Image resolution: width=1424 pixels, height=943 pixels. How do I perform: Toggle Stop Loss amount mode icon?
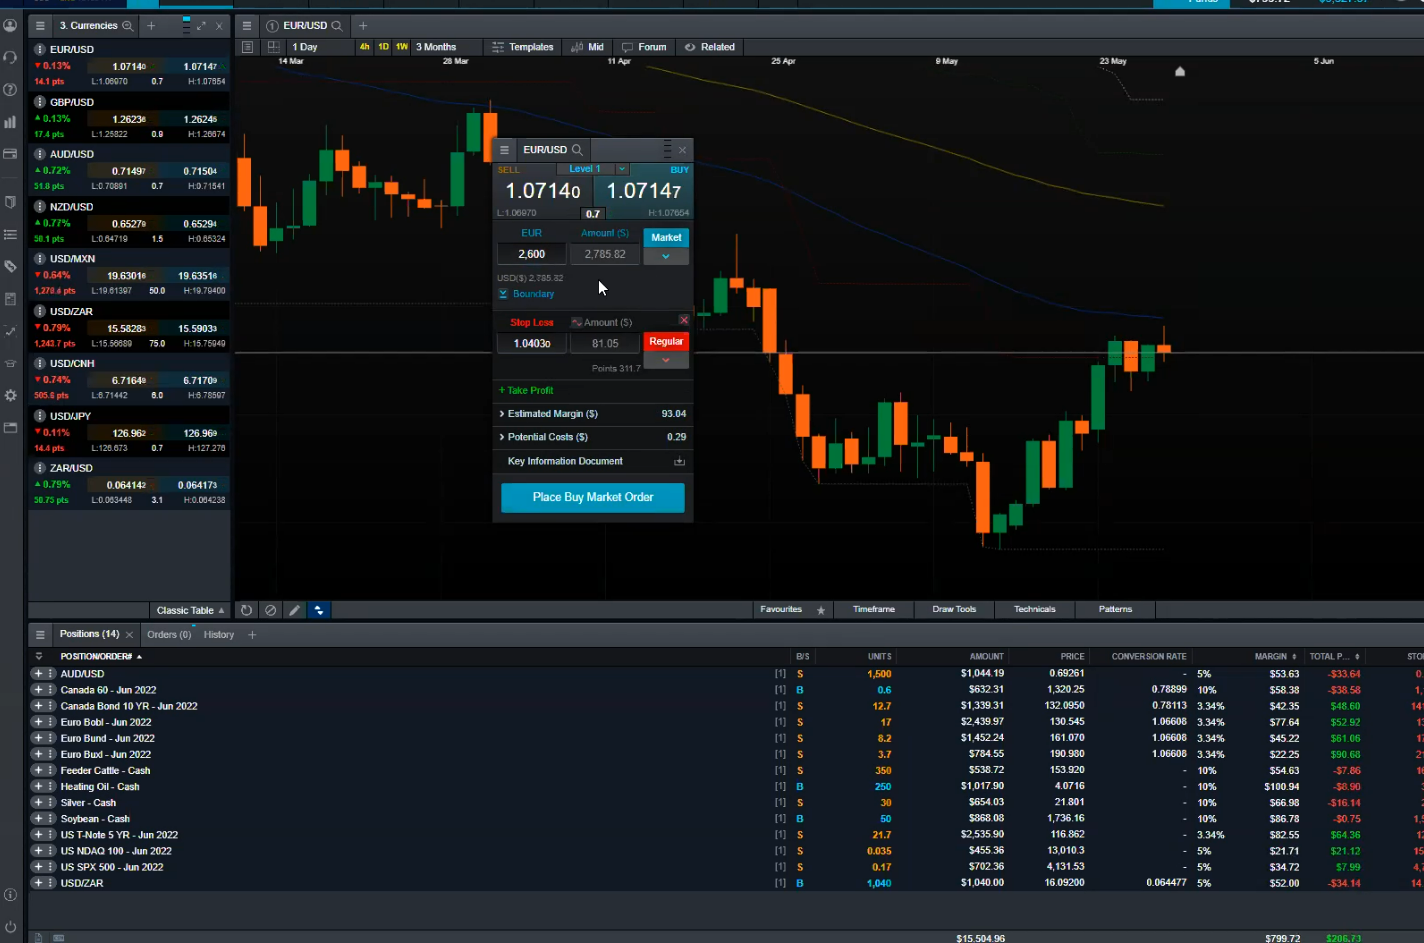pos(576,322)
